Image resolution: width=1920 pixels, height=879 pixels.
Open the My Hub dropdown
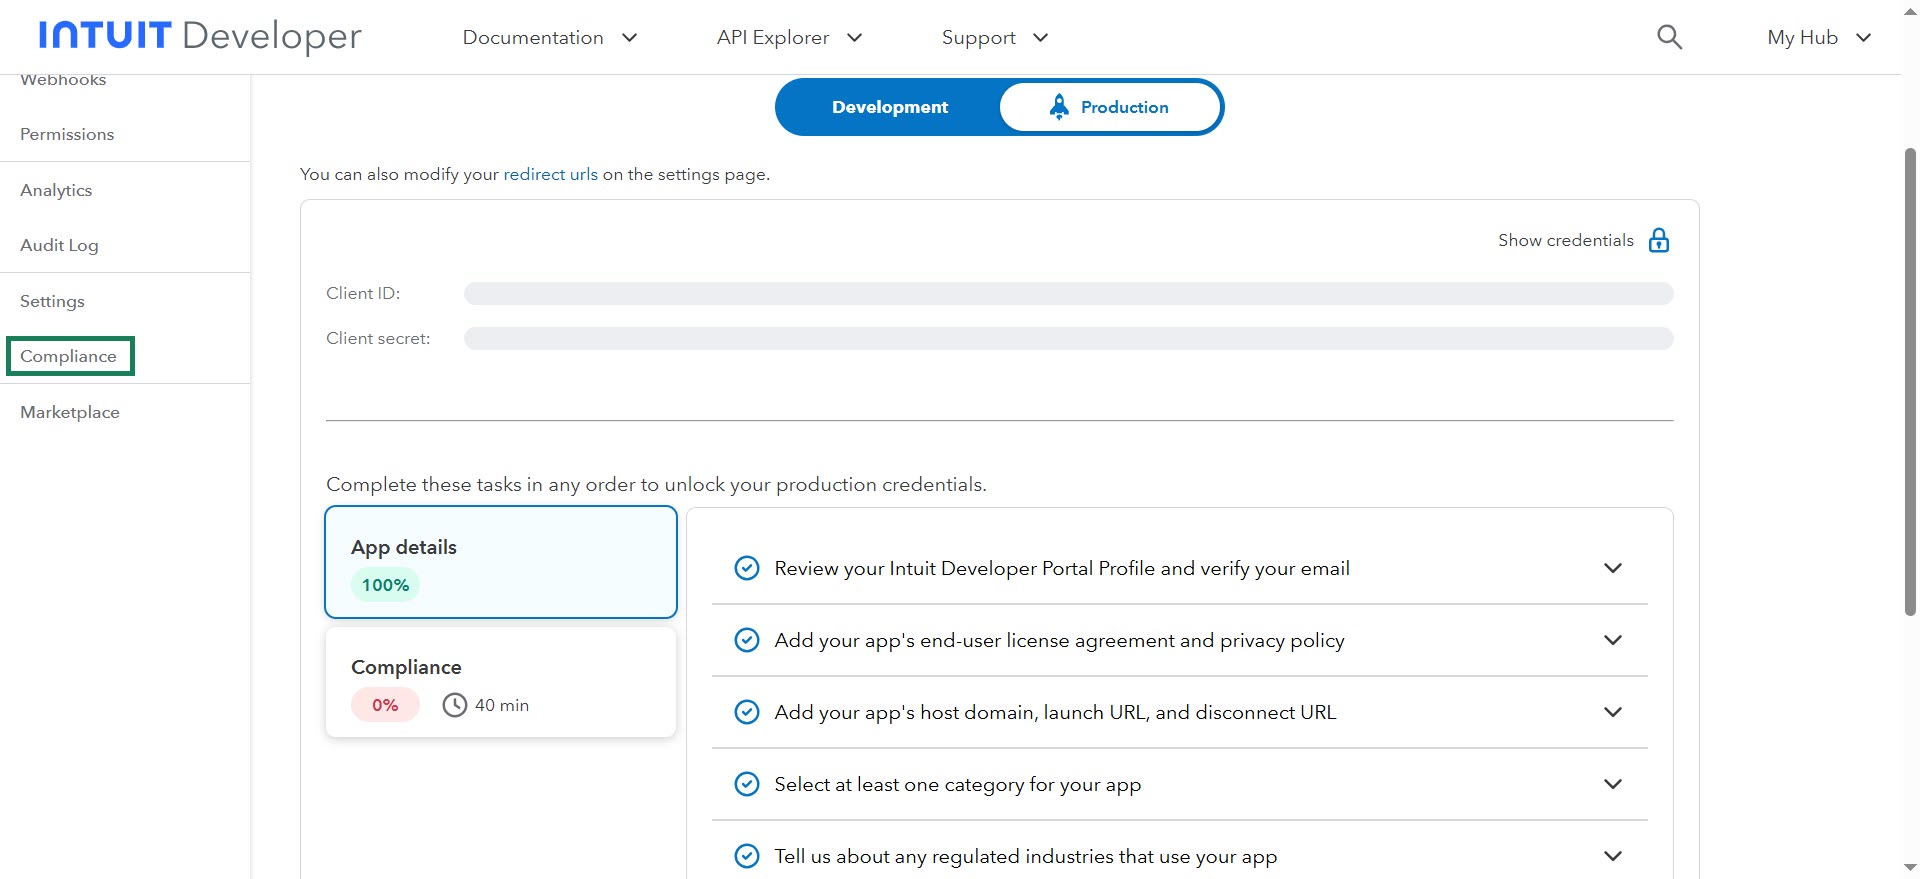pos(1818,37)
